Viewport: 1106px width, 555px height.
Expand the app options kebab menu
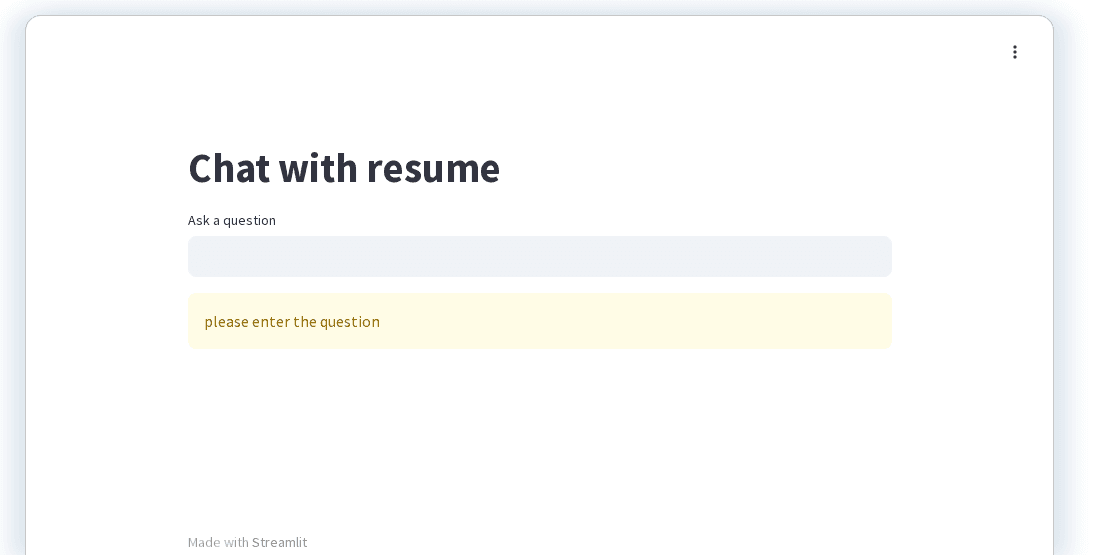1015,52
